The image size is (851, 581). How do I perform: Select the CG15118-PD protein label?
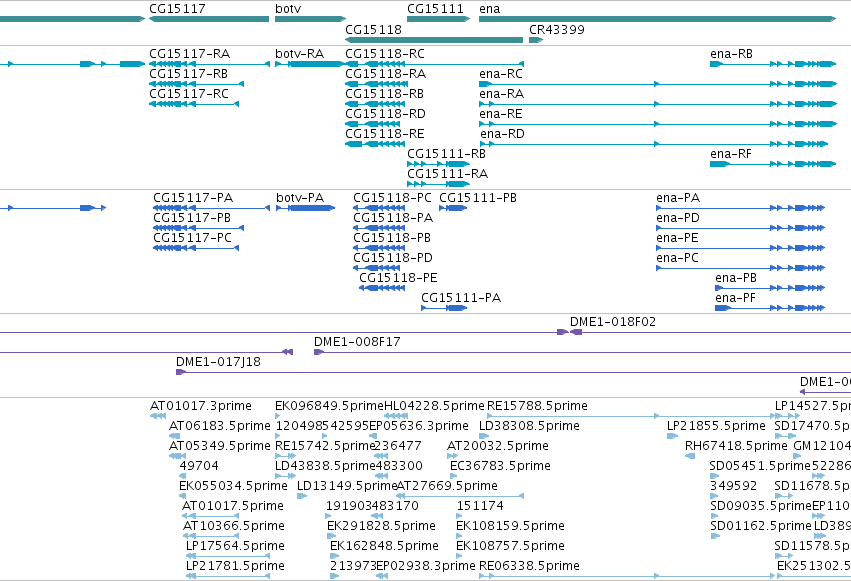click(393, 258)
